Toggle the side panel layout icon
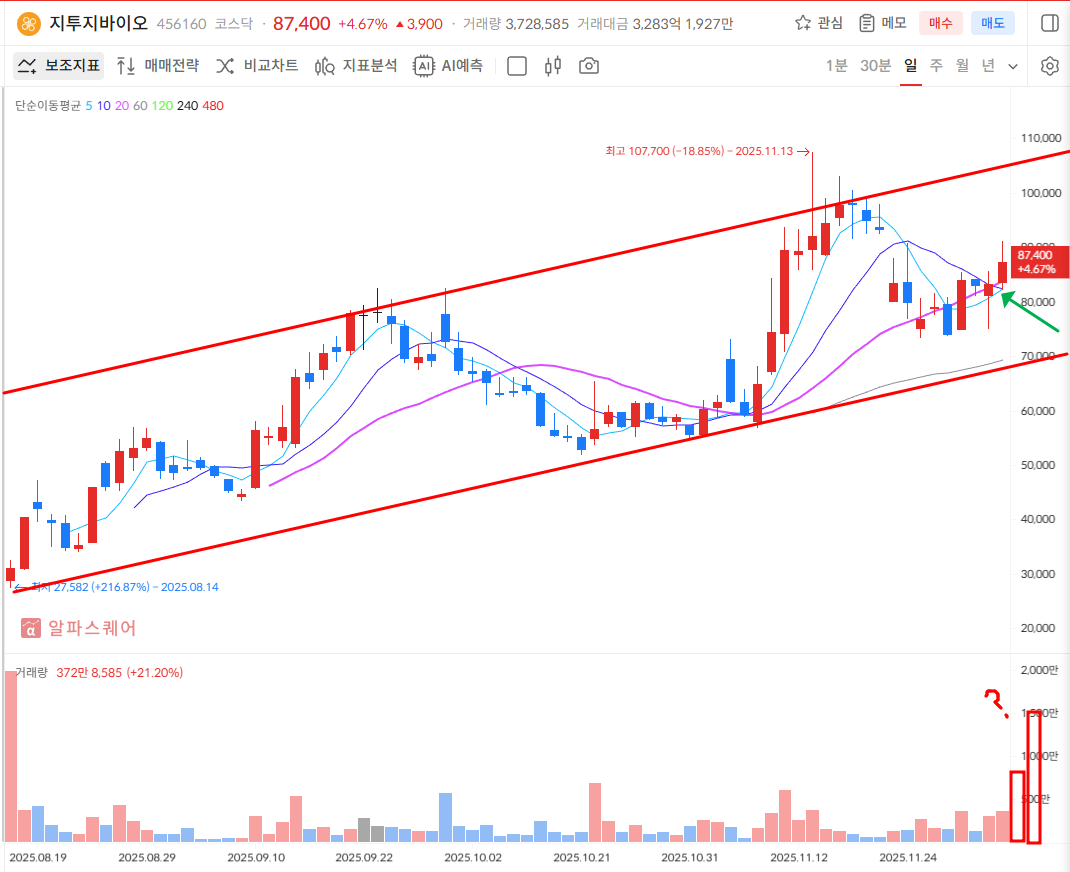 pyautogui.click(x=1049, y=23)
